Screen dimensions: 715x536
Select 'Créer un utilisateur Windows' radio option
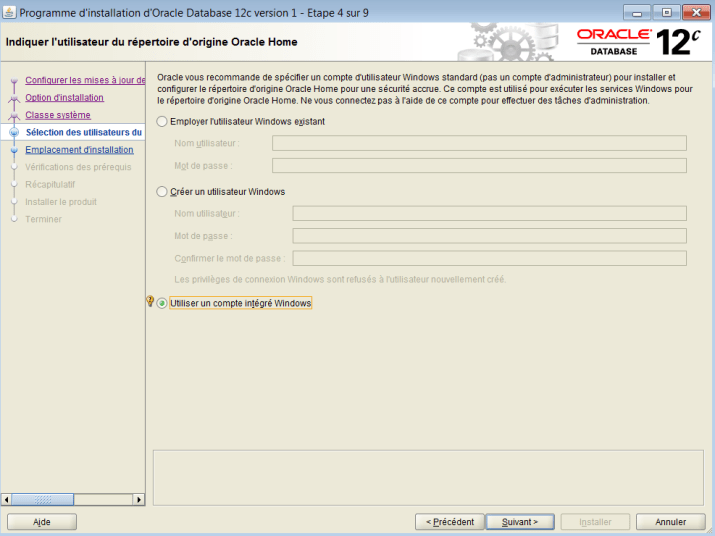pyautogui.click(x=162, y=192)
